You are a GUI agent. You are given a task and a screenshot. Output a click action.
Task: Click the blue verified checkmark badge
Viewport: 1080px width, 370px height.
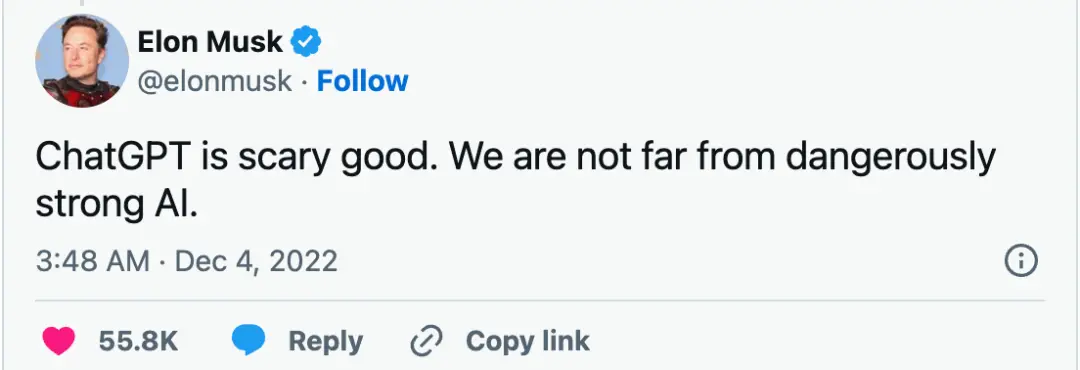306,43
